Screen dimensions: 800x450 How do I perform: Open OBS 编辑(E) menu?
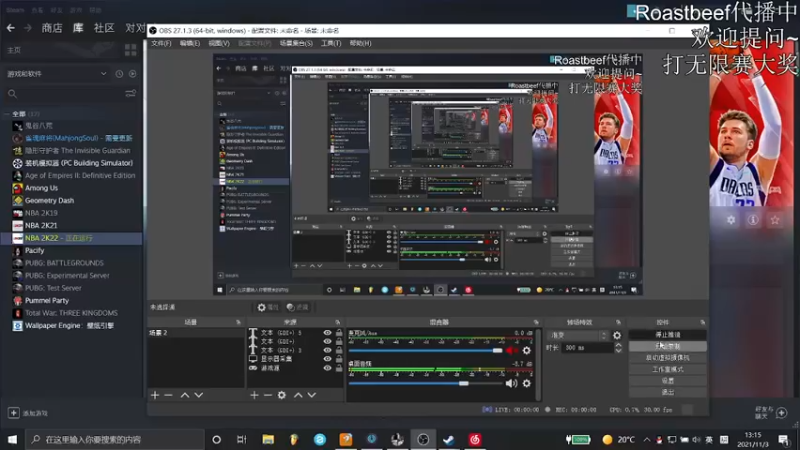(x=190, y=43)
